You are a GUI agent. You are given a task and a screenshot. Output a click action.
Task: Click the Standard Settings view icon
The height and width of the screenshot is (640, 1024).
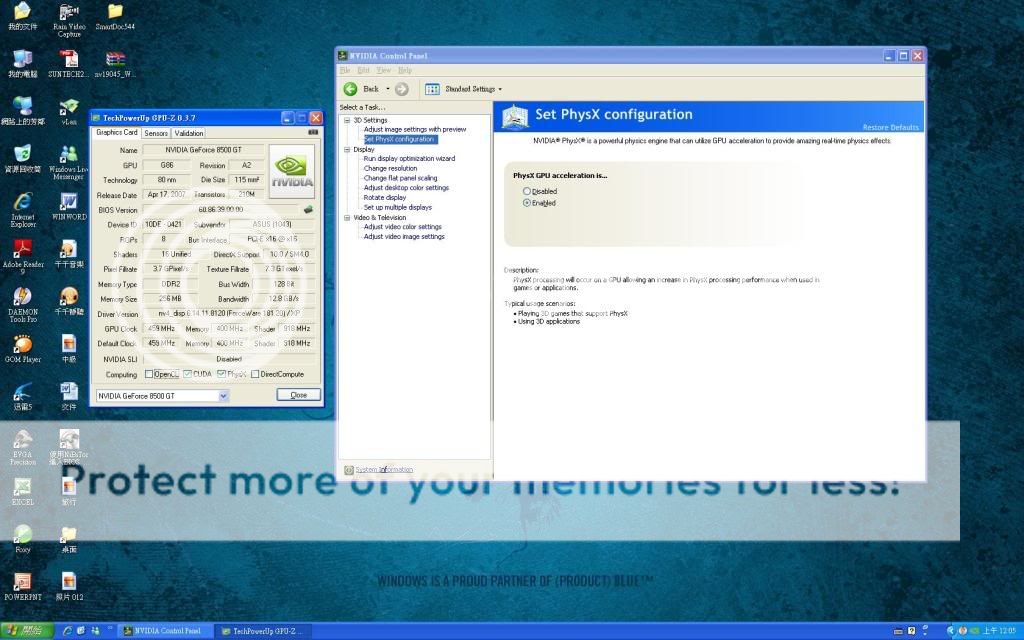pos(432,89)
